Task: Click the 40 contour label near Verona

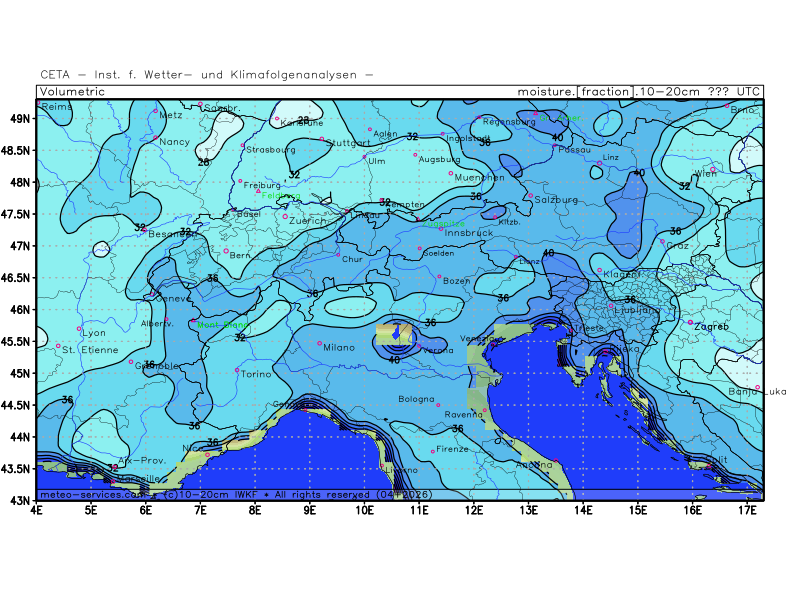Action: click(394, 359)
